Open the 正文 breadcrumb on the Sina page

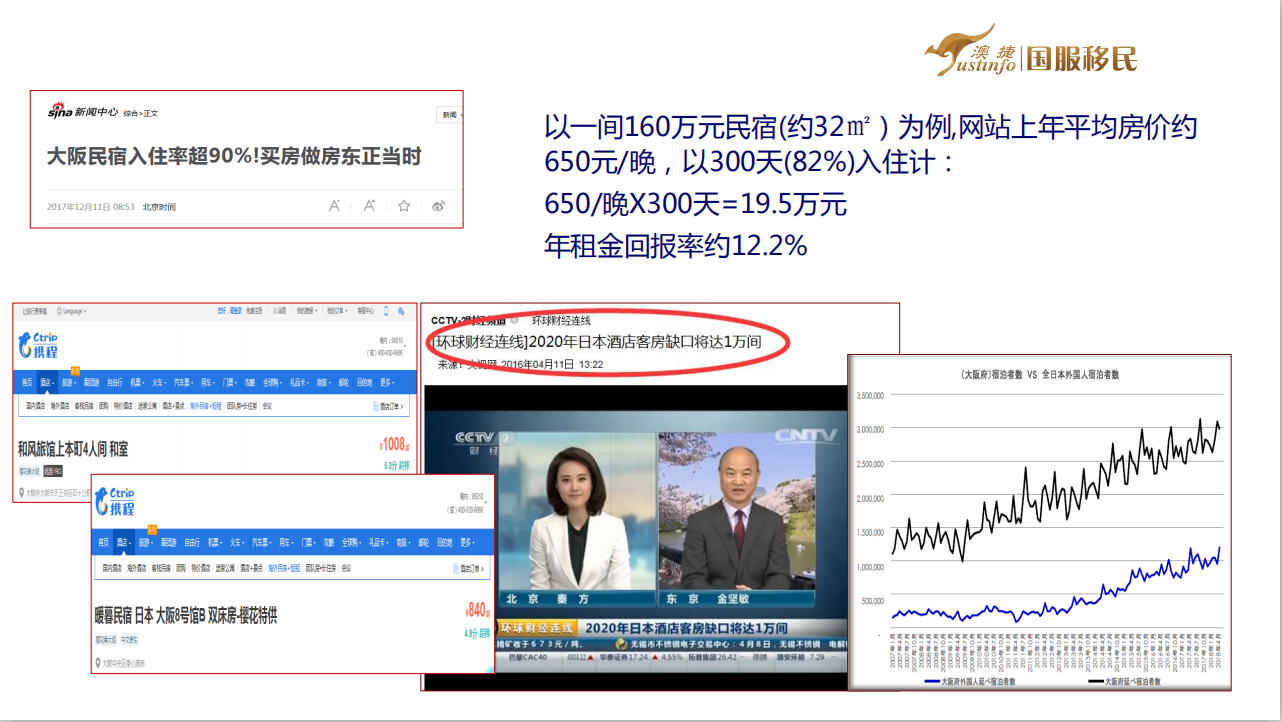pyautogui.click(x=151, y=113)
